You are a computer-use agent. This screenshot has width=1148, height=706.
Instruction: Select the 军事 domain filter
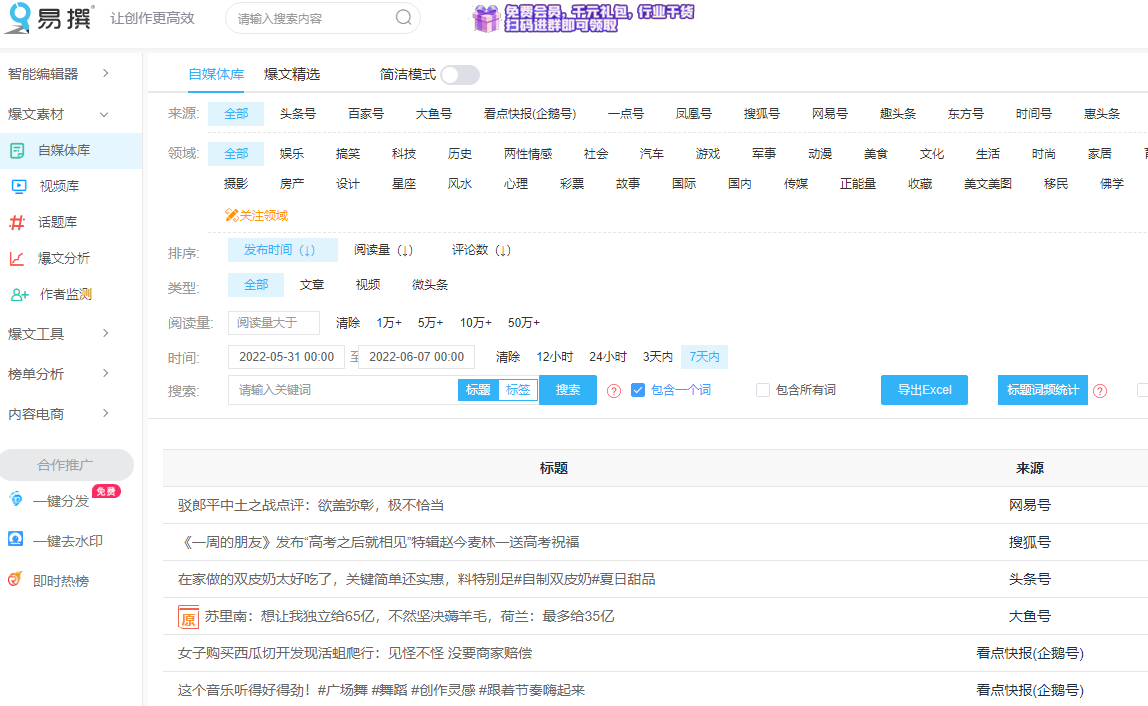point(764,154)
